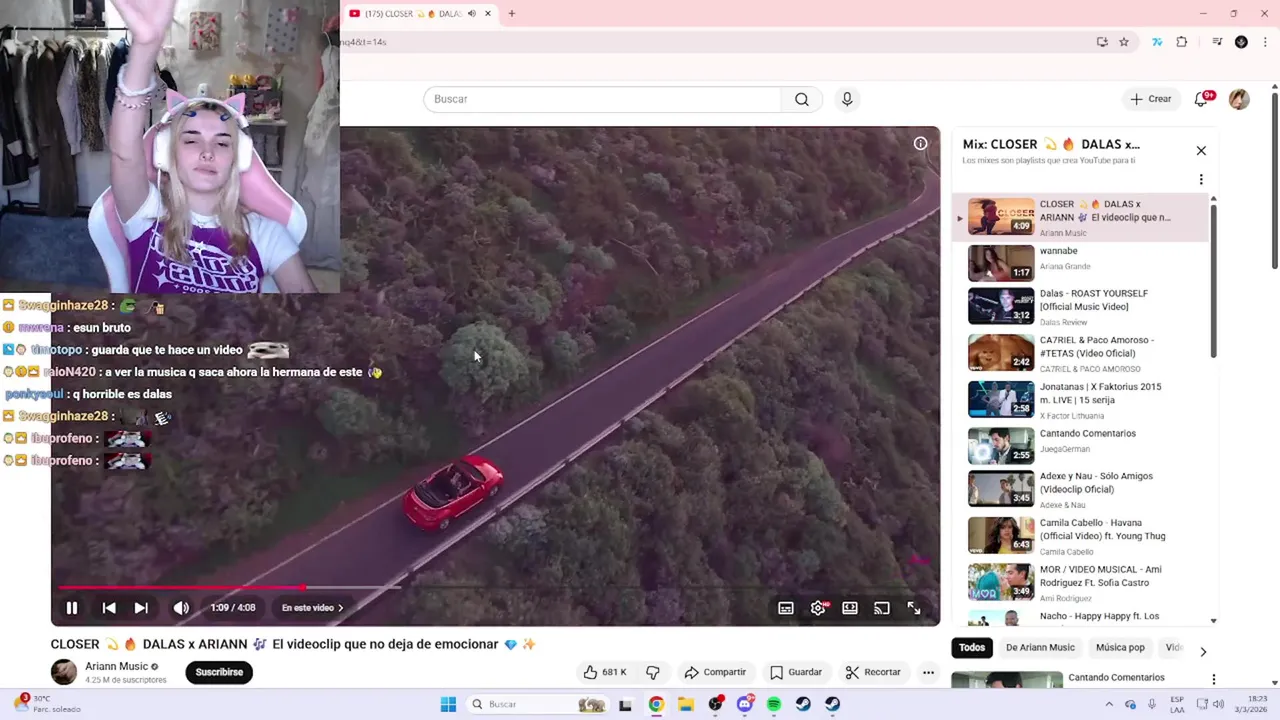Open the Crear menu

coord(1151,99)
